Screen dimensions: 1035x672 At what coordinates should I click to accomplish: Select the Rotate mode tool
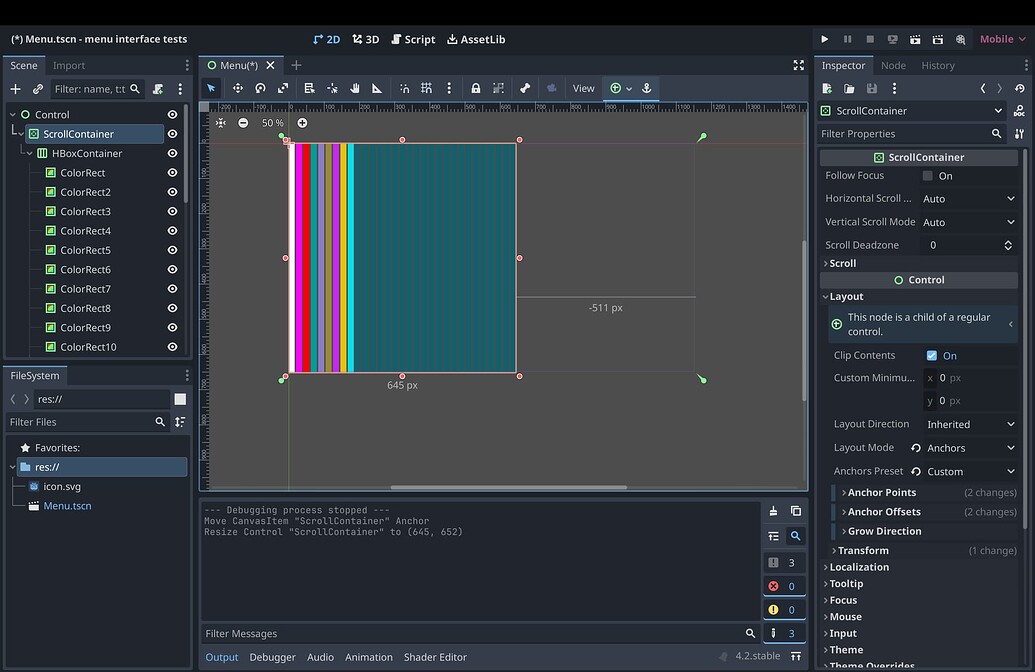(x=260, y=88)
